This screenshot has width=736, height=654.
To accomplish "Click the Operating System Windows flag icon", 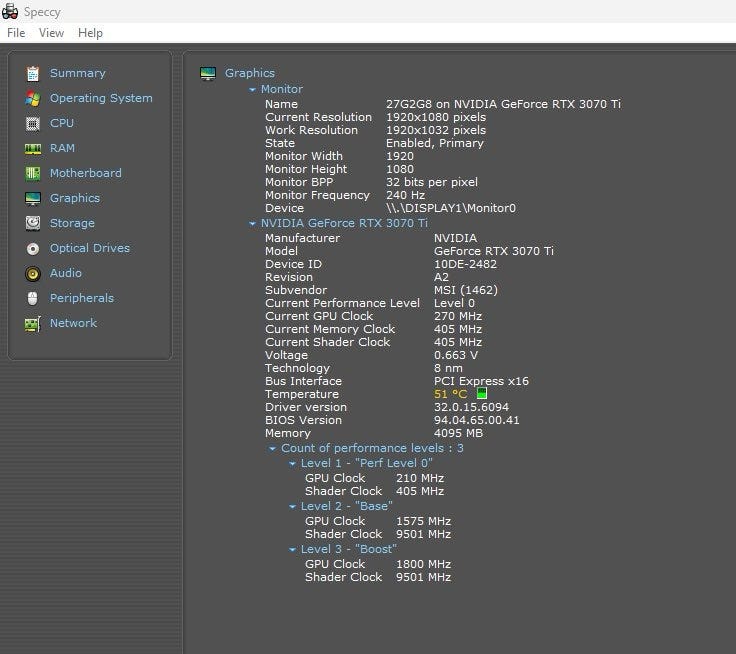I will tap(33, 98).
